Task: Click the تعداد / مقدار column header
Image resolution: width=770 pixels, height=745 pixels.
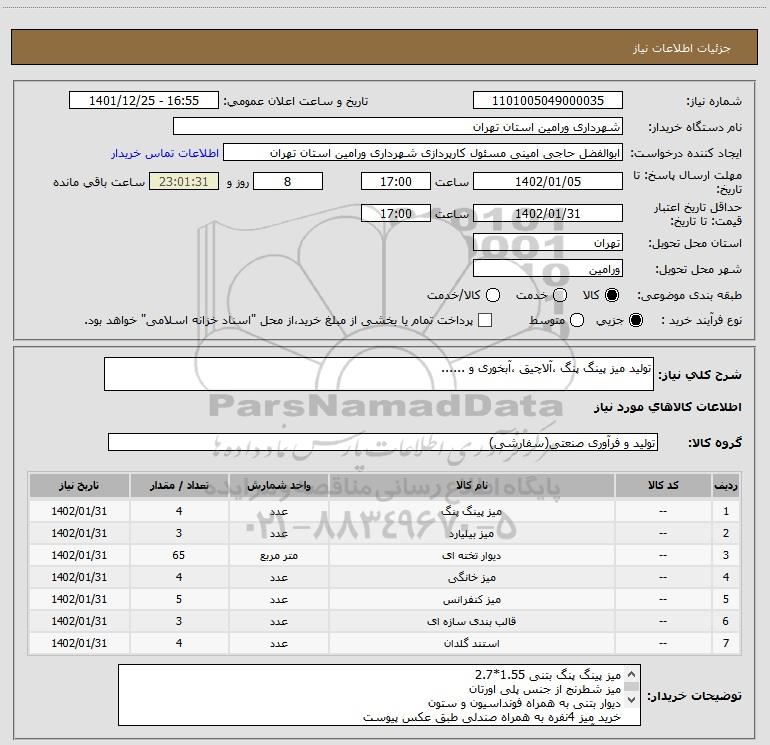Action: coord(179,486)
